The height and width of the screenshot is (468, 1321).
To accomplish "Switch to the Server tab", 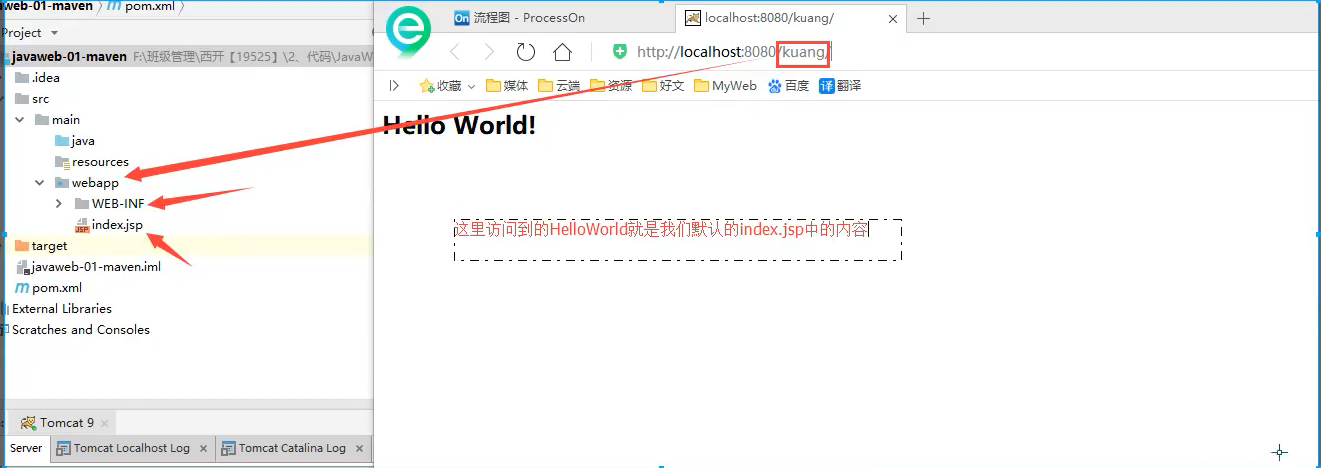I will pos(26,448).
